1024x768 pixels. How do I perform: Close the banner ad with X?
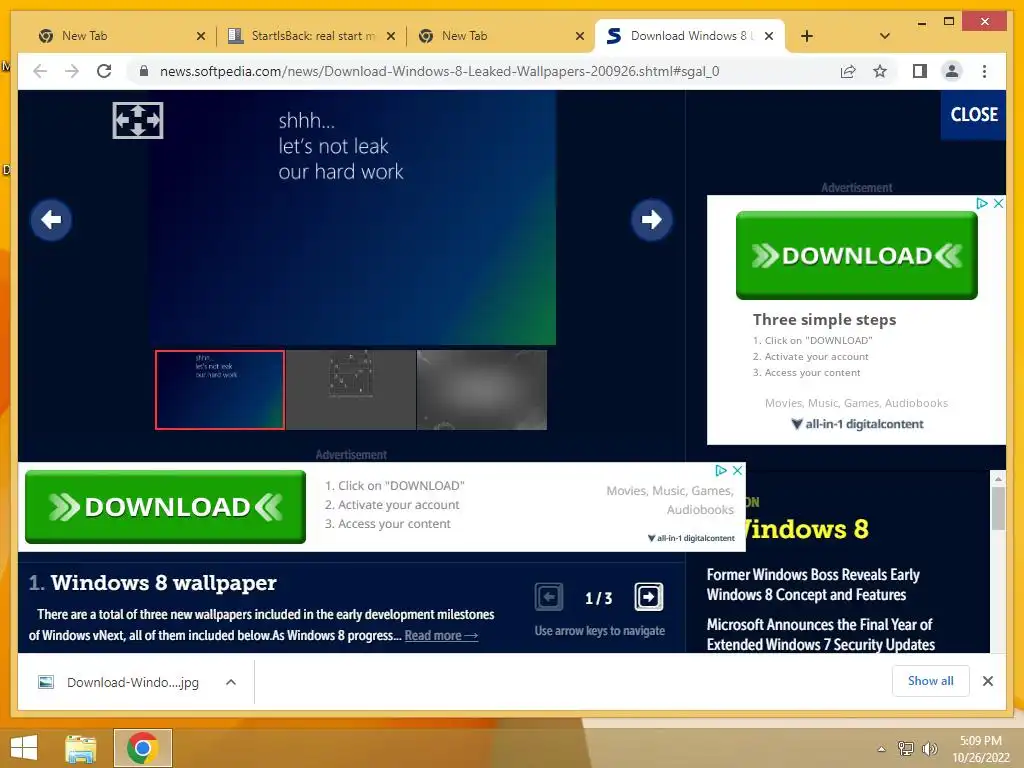737,470
